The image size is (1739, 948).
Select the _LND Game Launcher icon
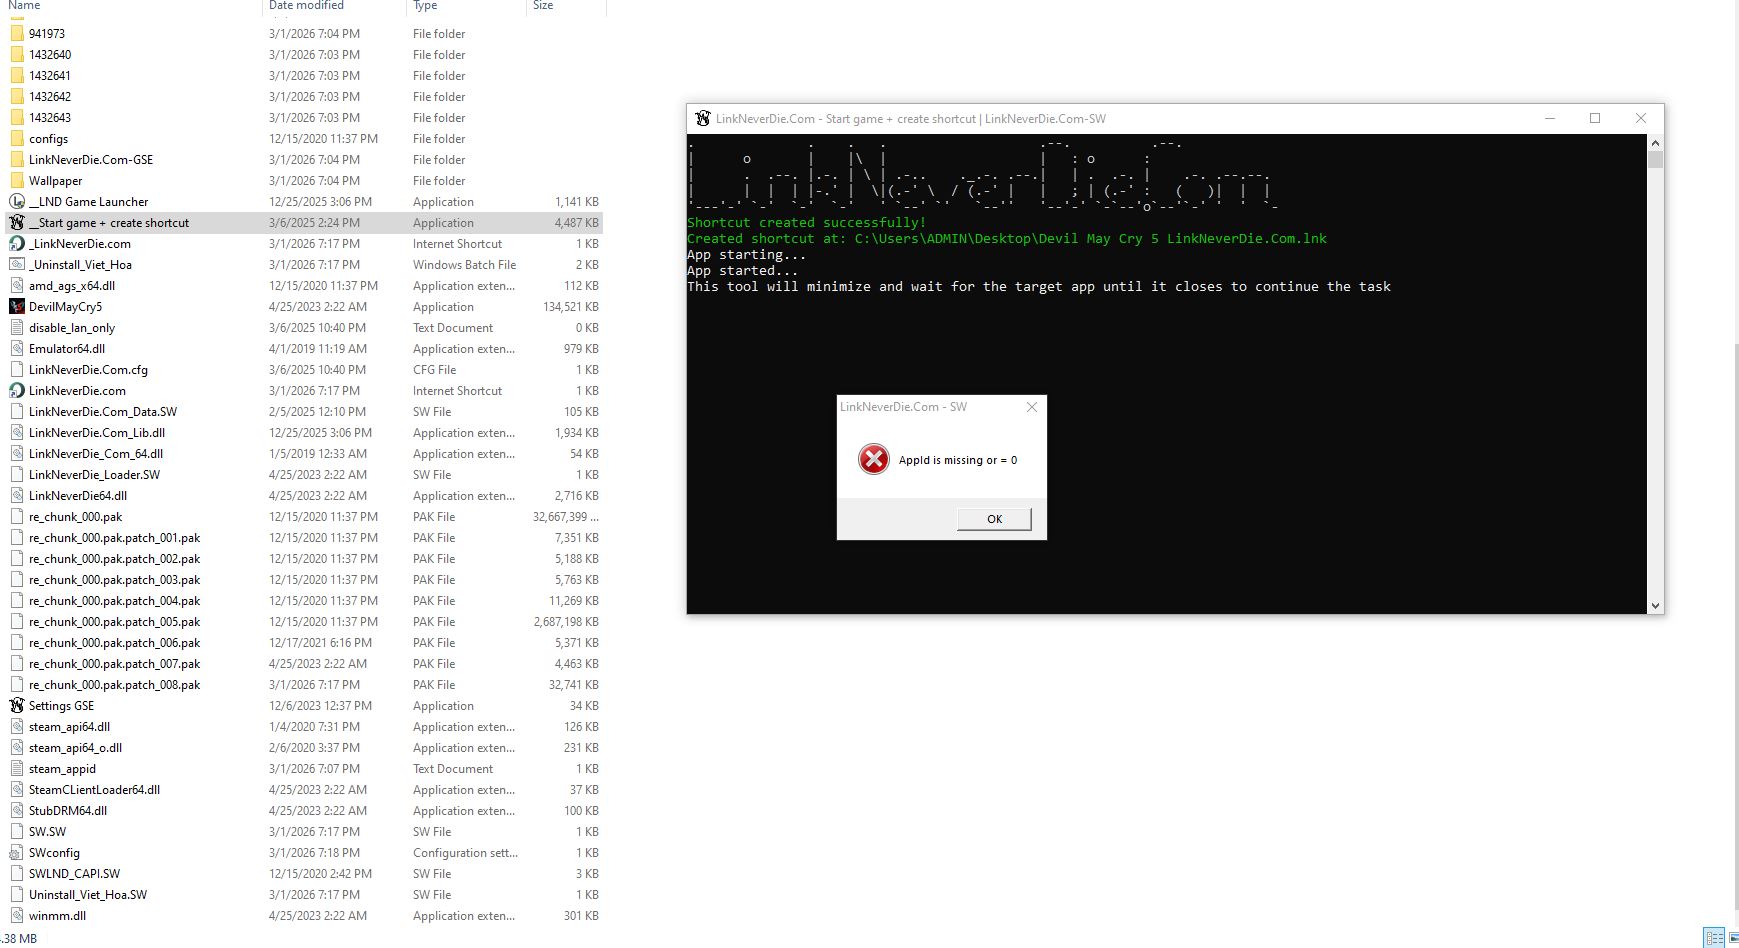[17, 202]
